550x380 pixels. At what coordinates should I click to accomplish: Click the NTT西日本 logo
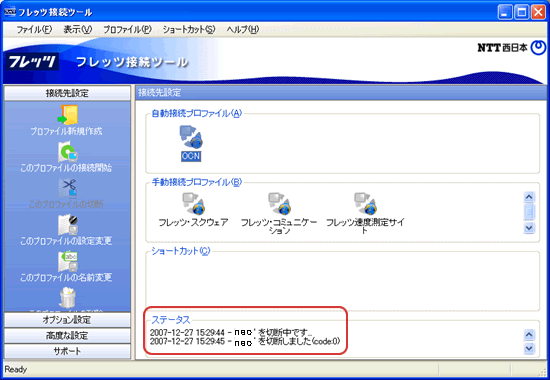(x=511, y=48)
